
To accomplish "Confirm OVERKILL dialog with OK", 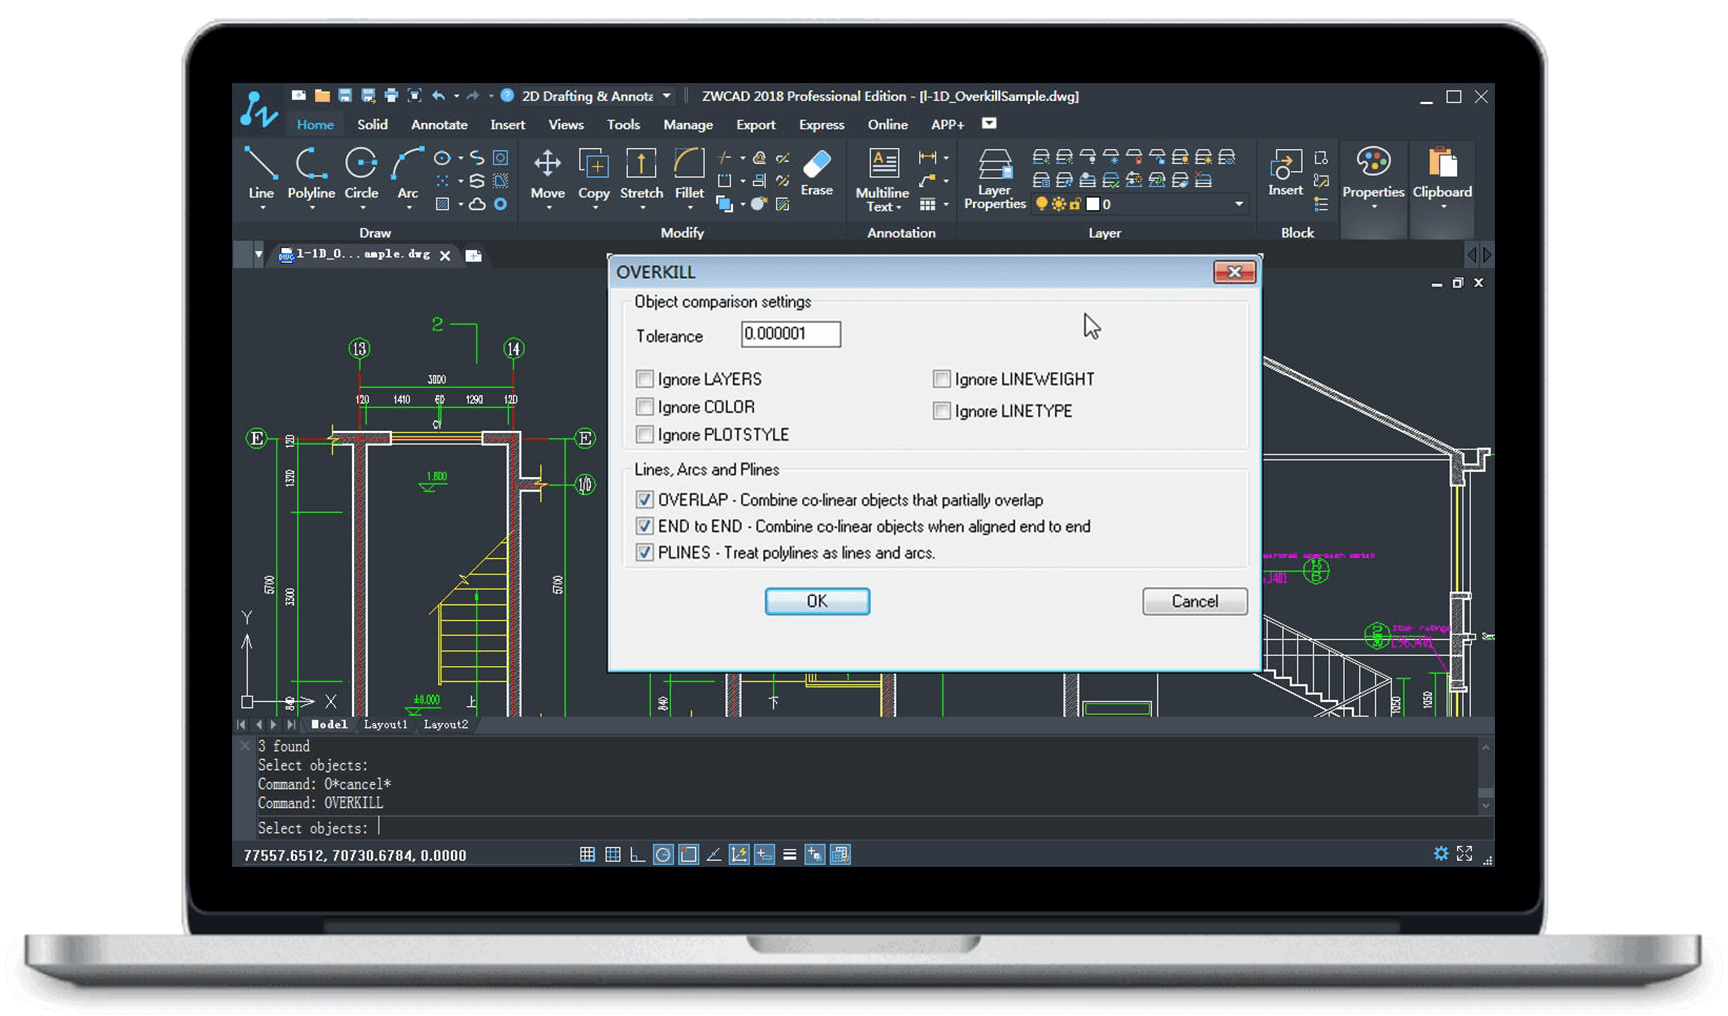I will click(817, 601).
